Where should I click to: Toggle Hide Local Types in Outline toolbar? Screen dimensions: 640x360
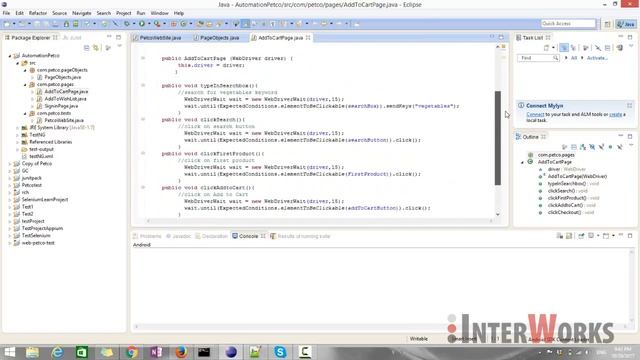[620, 147]
